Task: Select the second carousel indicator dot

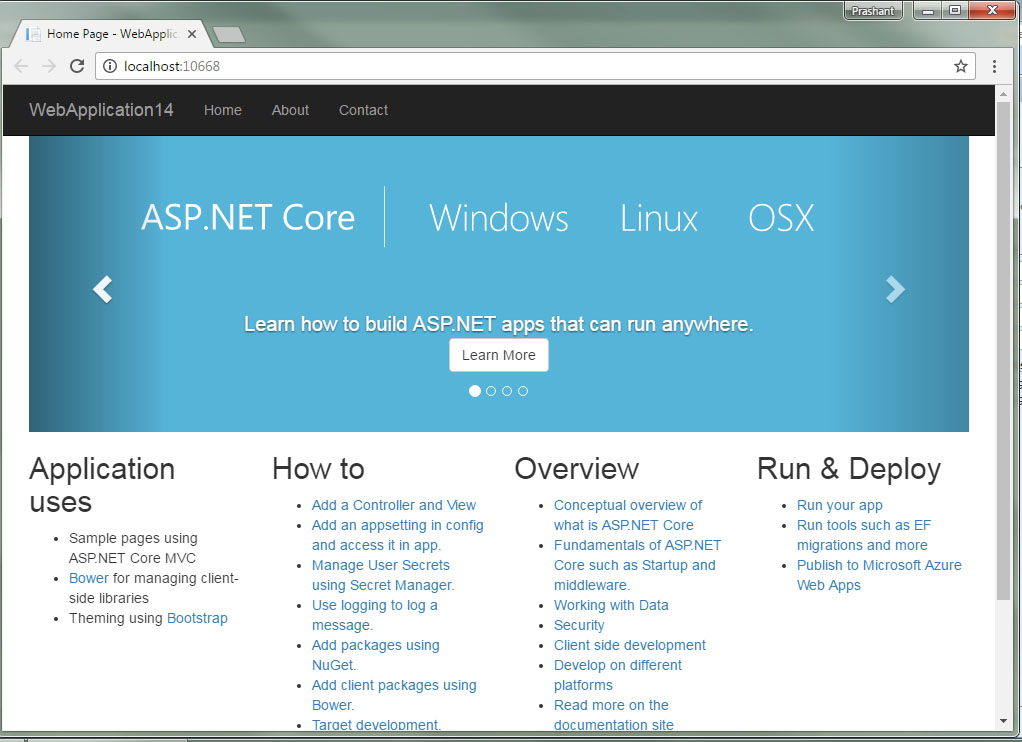Action: point(491,391)
